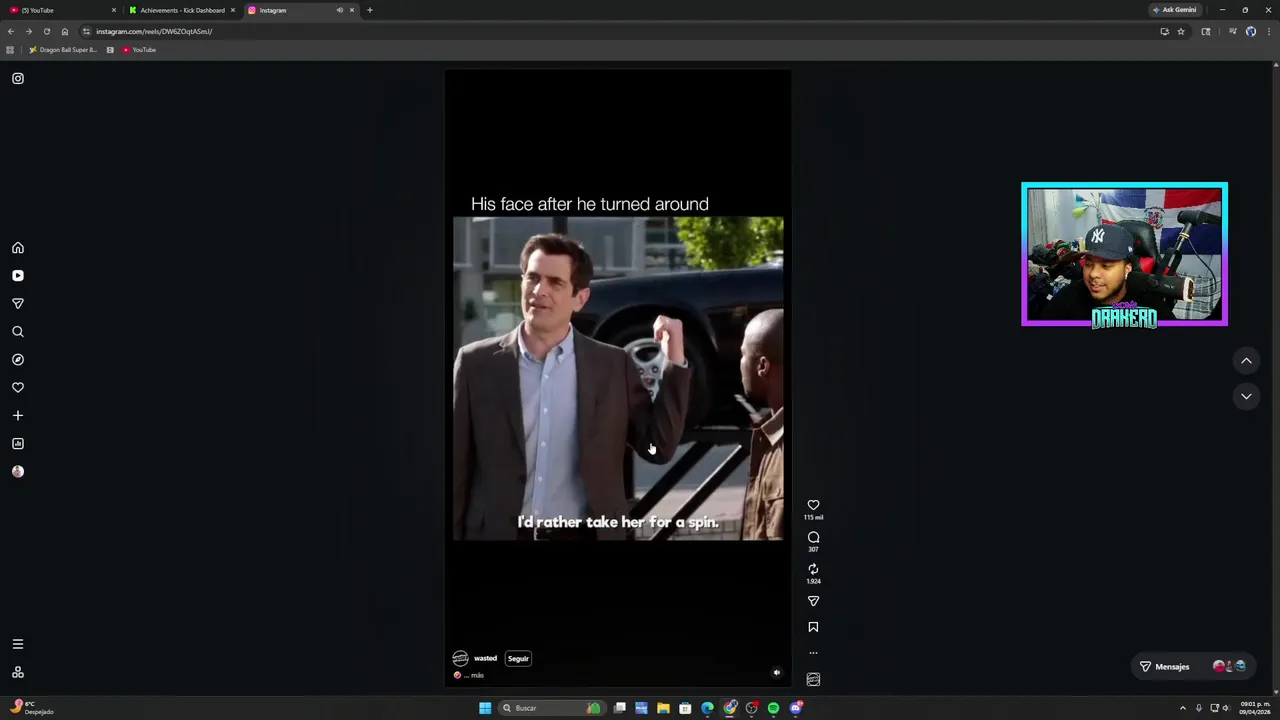Share reel via paper plane icon
The image size is (1280, 720).
tap(813, 601)
